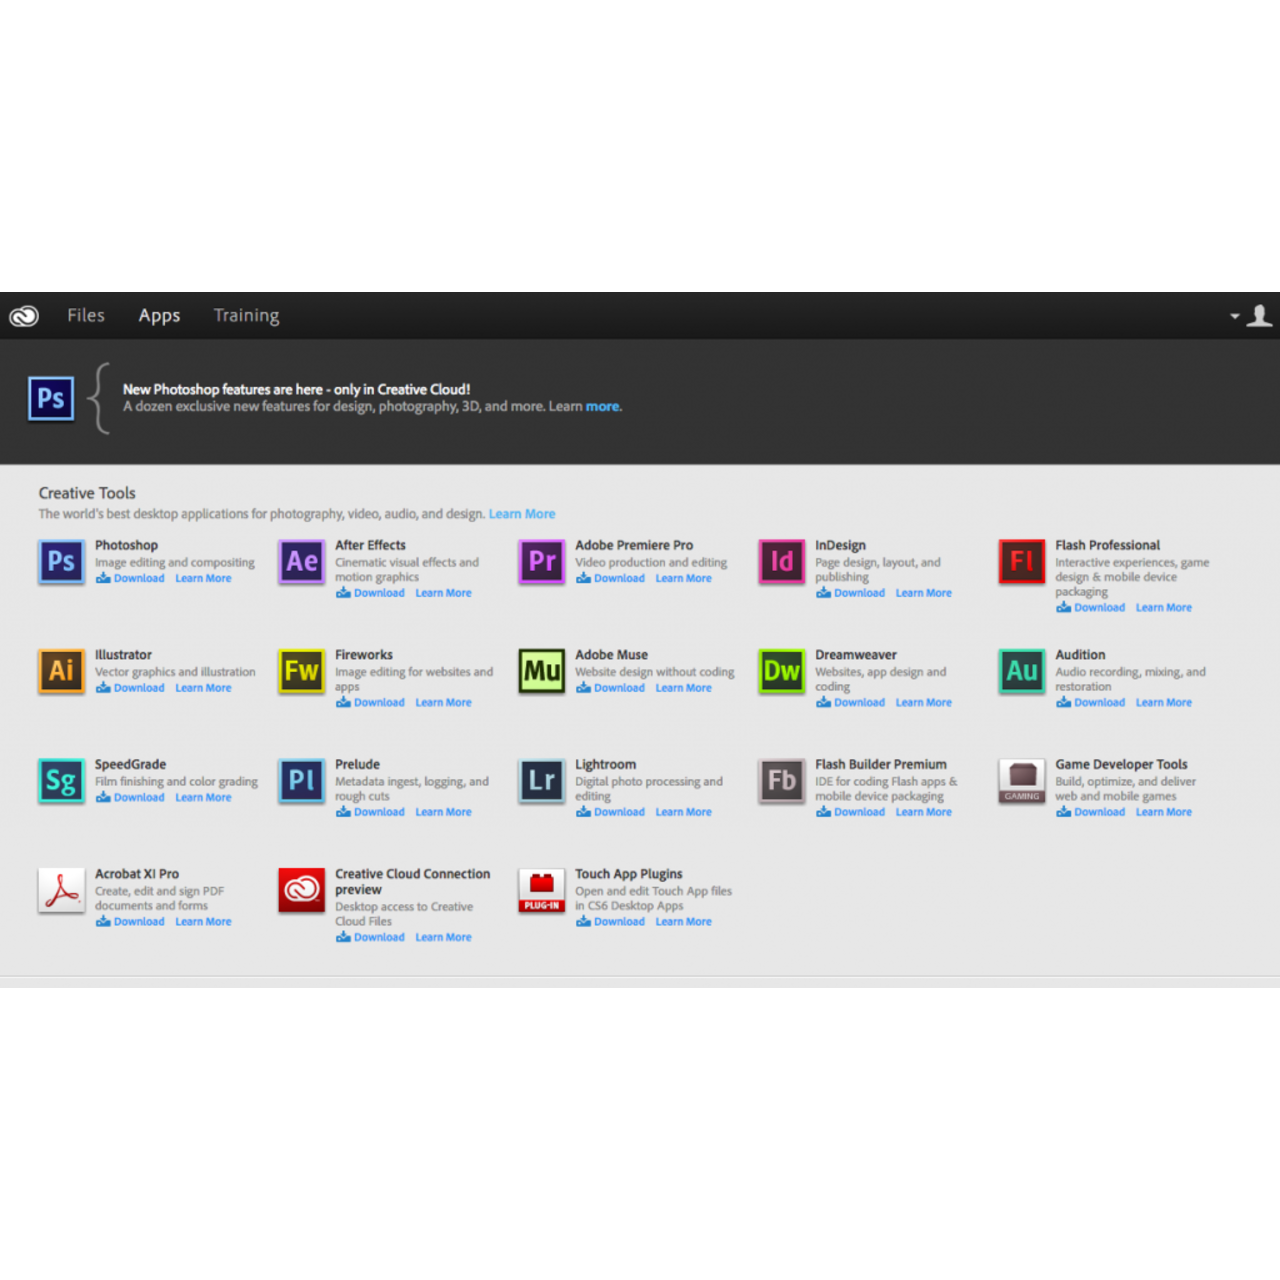Click the Creative Cloud Connection red icon
Screen dimensions: 1280x1280
coord(301,890)
